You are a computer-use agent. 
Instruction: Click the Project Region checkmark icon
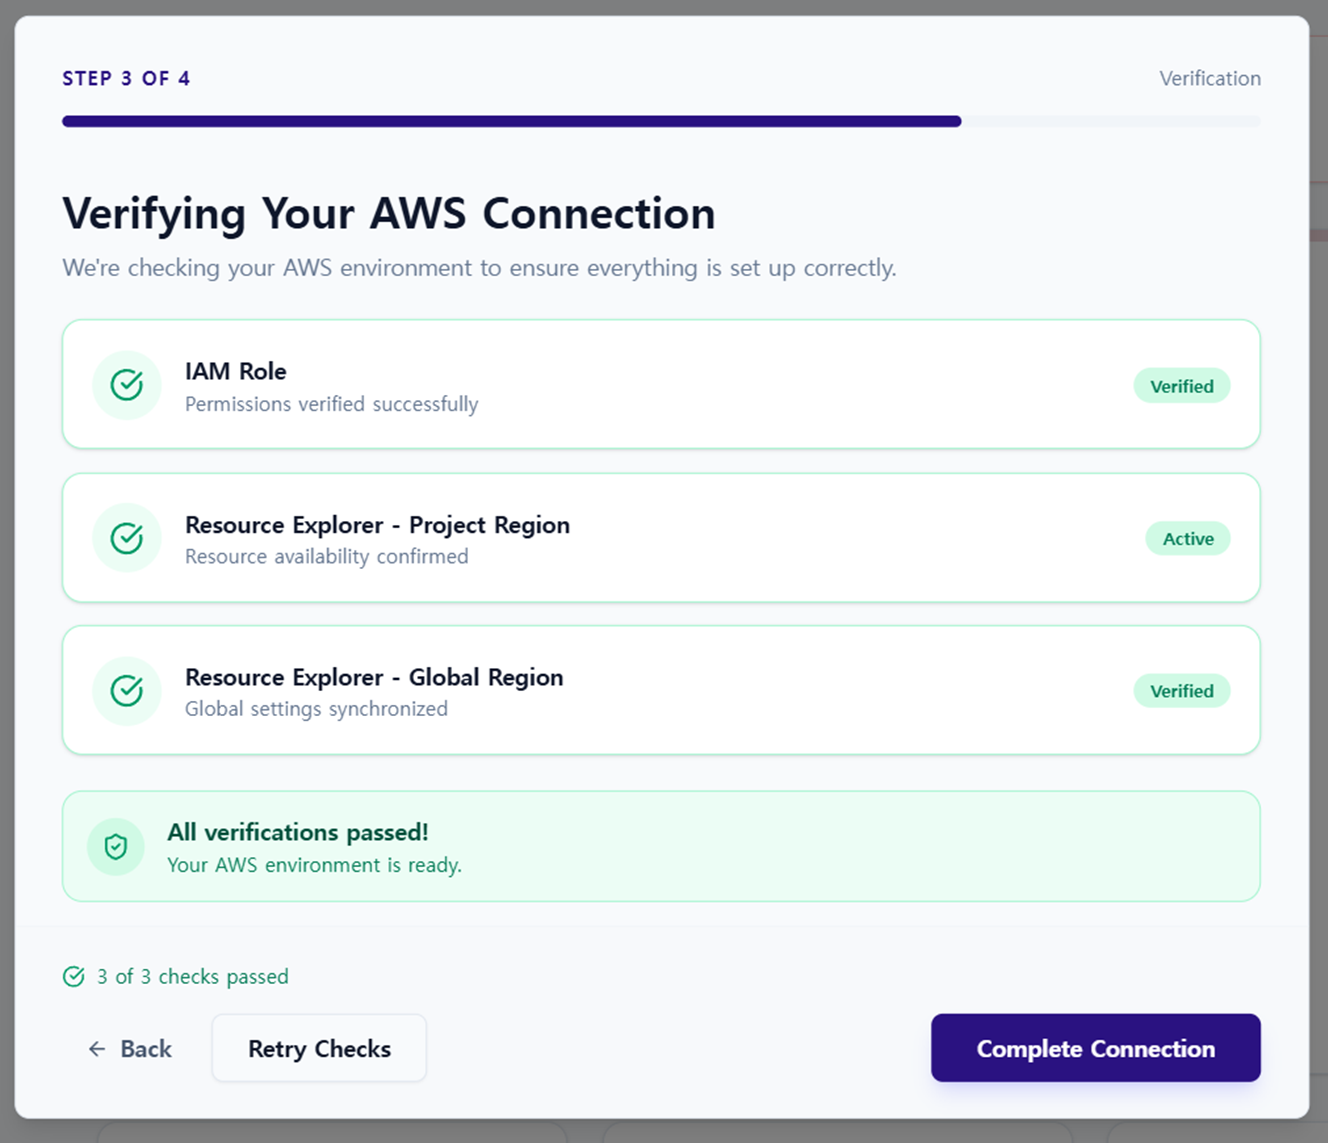click(x=127, y=538)
